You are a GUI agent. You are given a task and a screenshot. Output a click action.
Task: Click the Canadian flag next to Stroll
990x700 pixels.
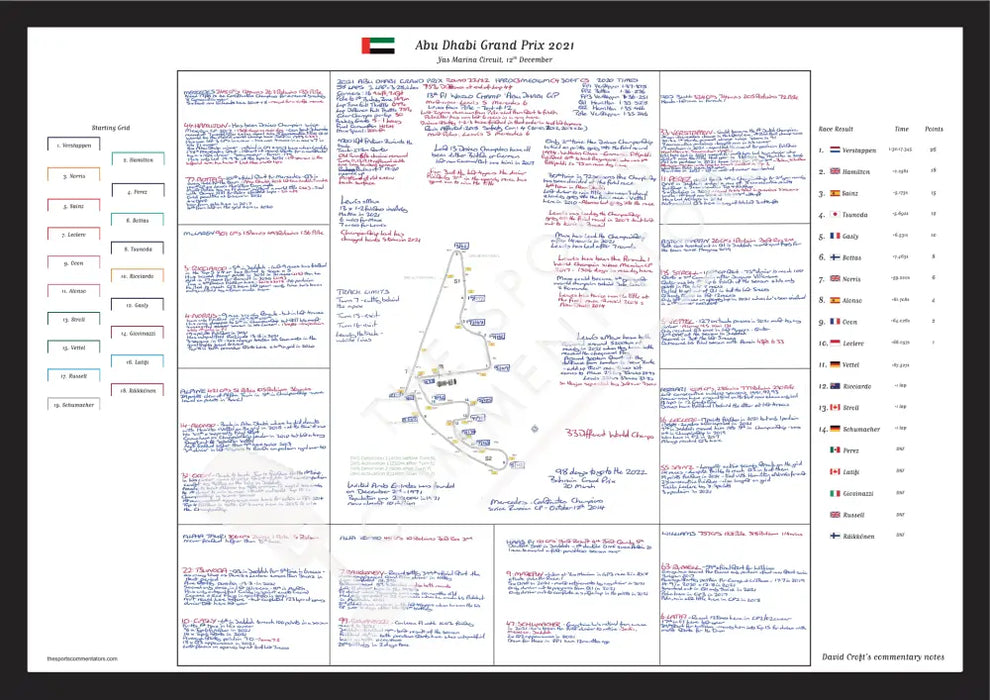tap(835, 408)
